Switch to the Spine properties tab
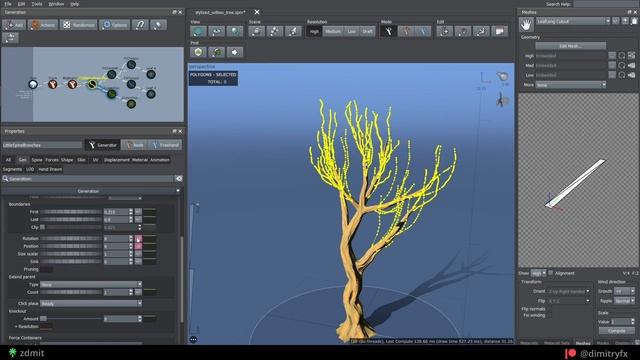Image resolution: width=640 pixels, height=360 pixels. (37, 160)
